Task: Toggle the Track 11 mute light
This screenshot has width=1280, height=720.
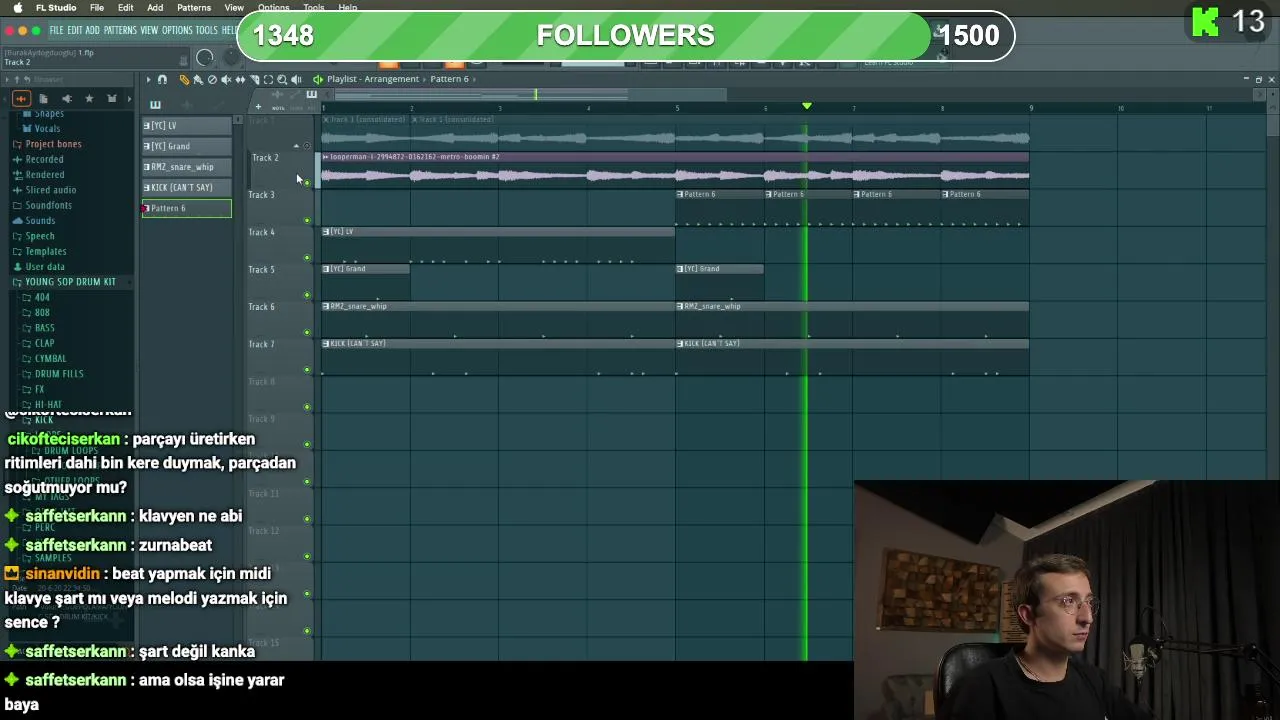Action: (307, 519)
